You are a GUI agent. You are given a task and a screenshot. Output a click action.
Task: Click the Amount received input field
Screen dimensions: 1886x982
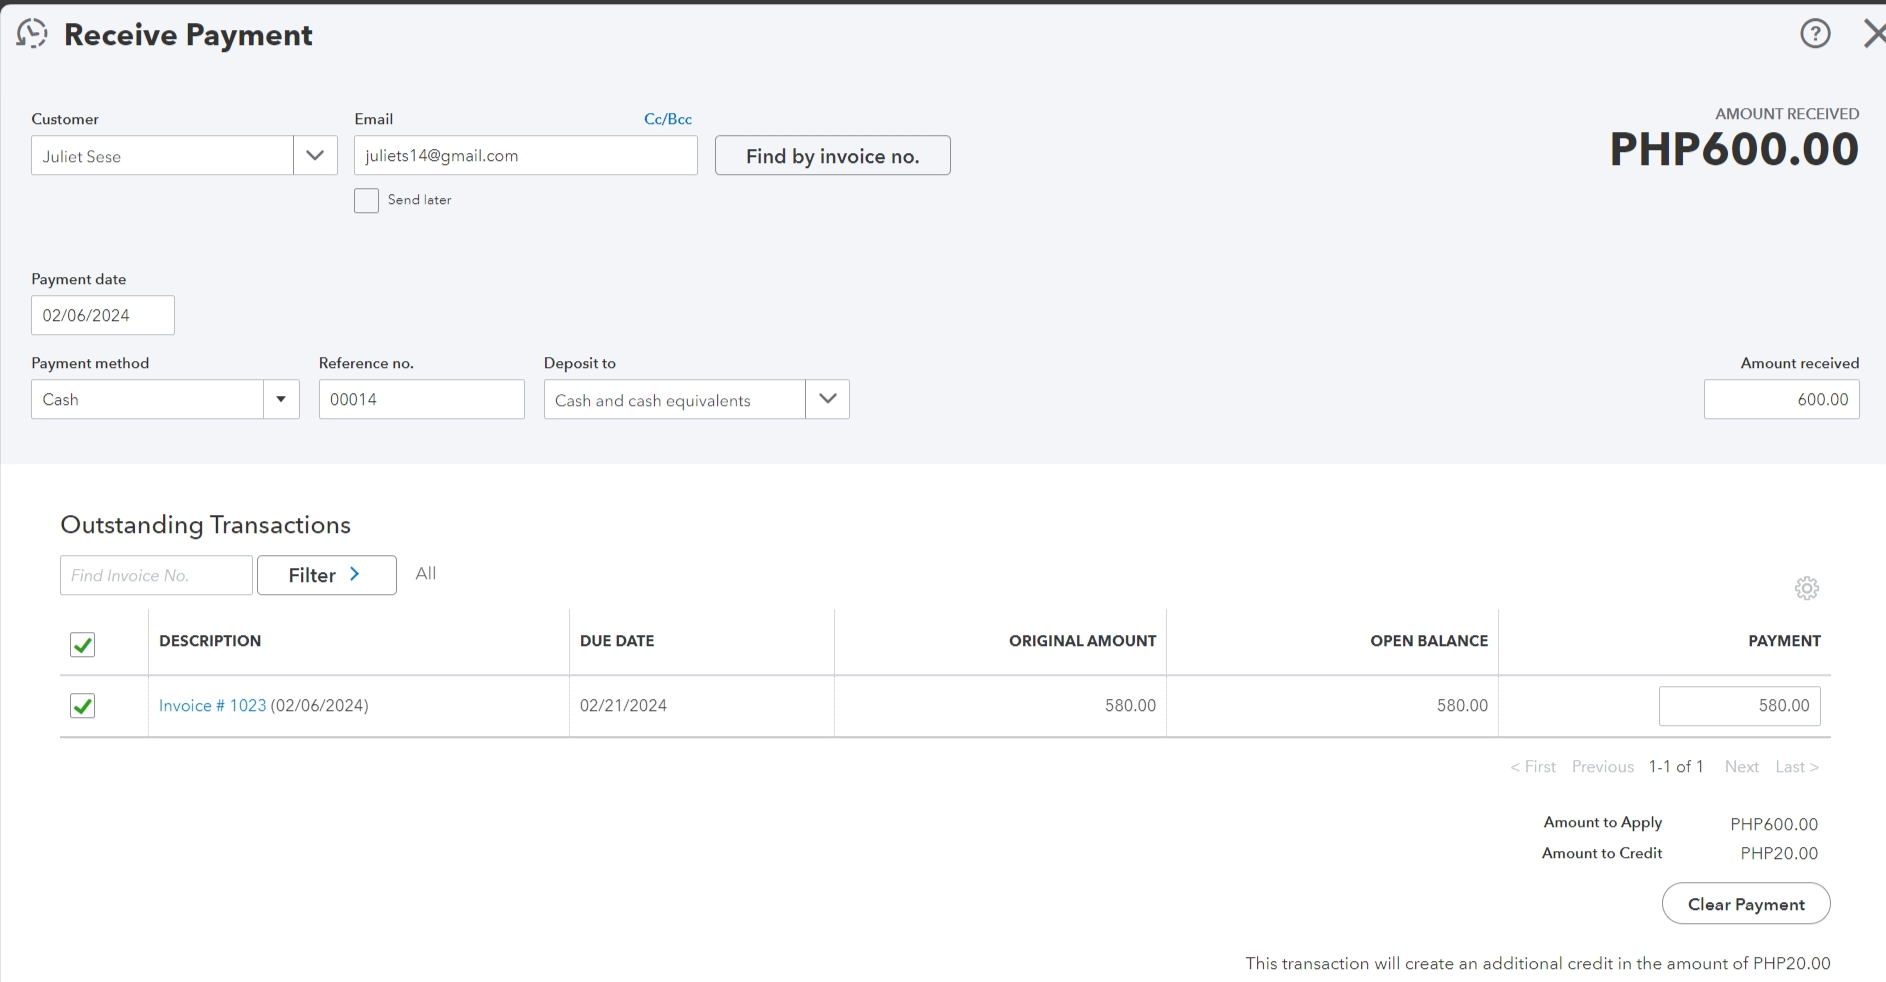(1782, 399)
